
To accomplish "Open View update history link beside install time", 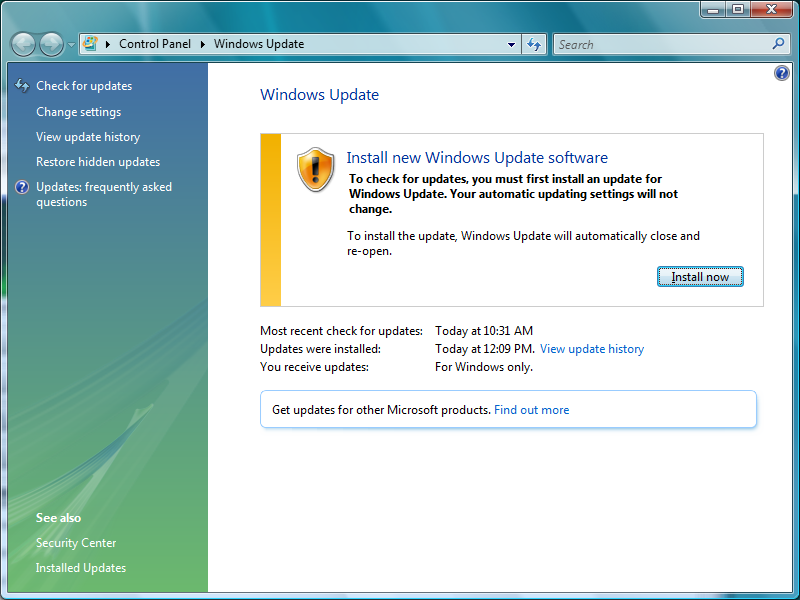I will [x=592, y=349].
